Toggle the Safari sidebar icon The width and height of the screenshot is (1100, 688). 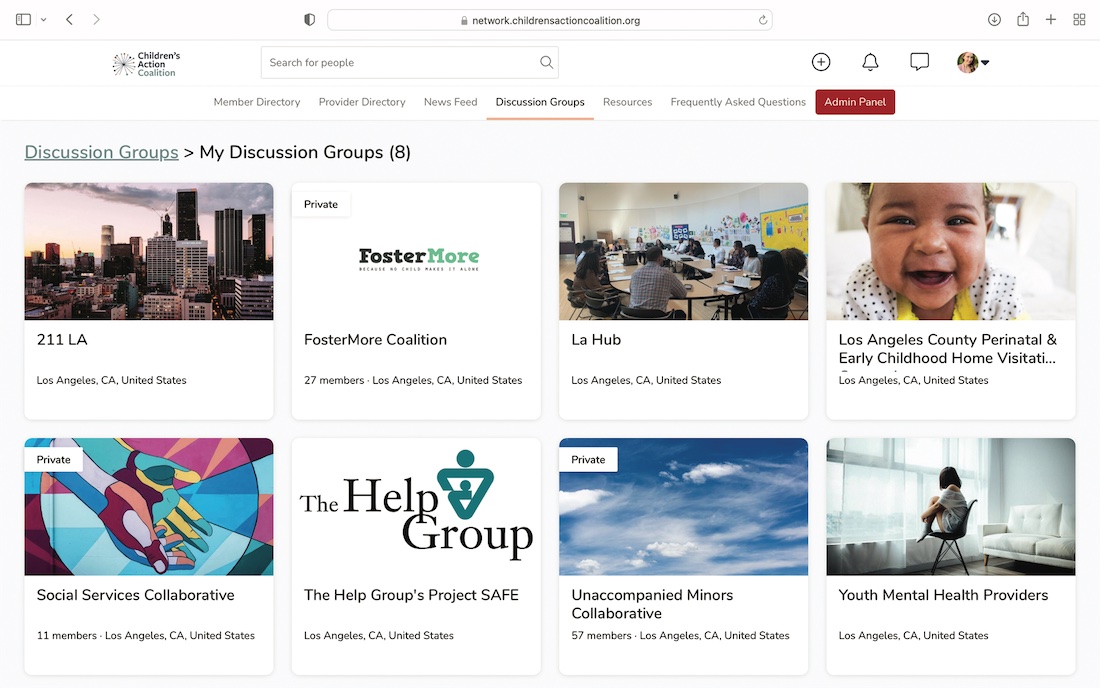[23, 20]
